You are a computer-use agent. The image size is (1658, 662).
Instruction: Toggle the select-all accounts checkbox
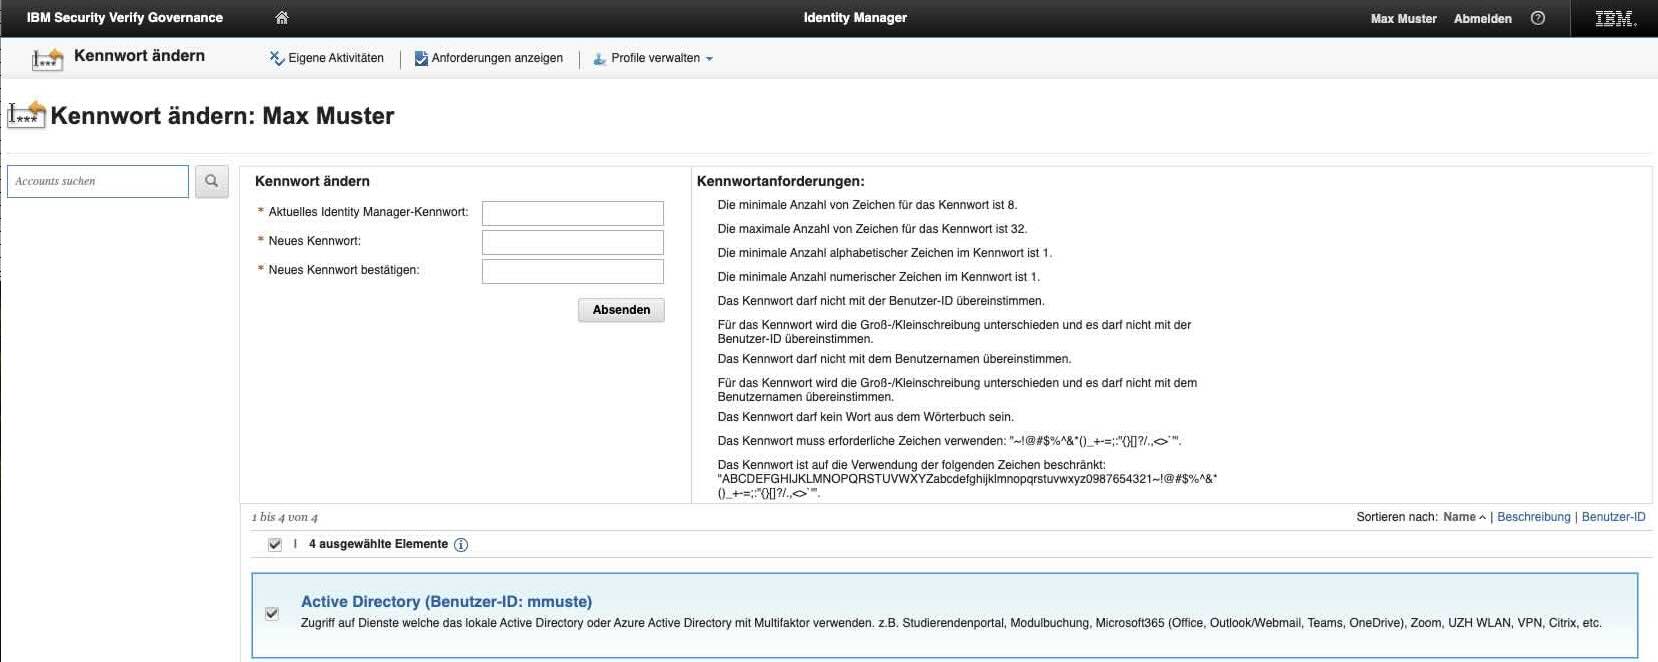click(x=275, y=544)
